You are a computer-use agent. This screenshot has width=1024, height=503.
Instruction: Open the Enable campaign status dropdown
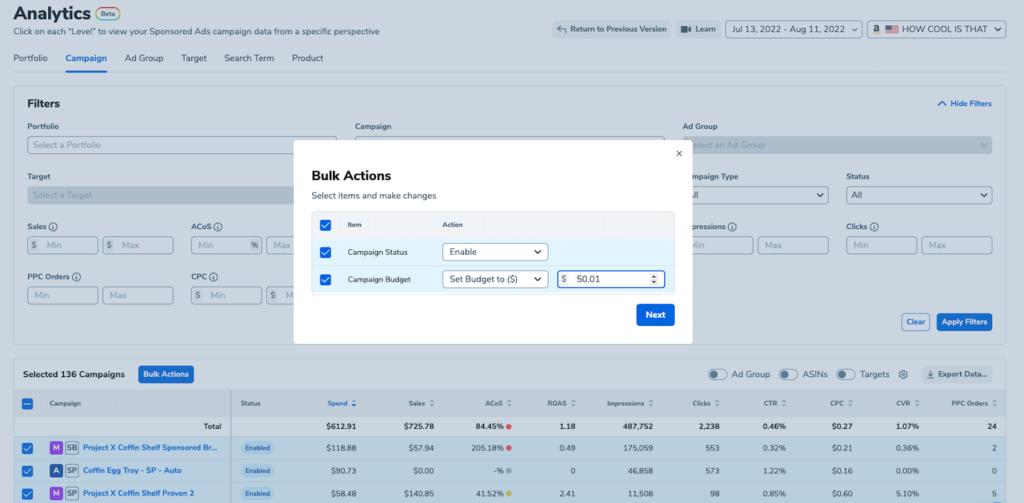[x=495, y=252]
